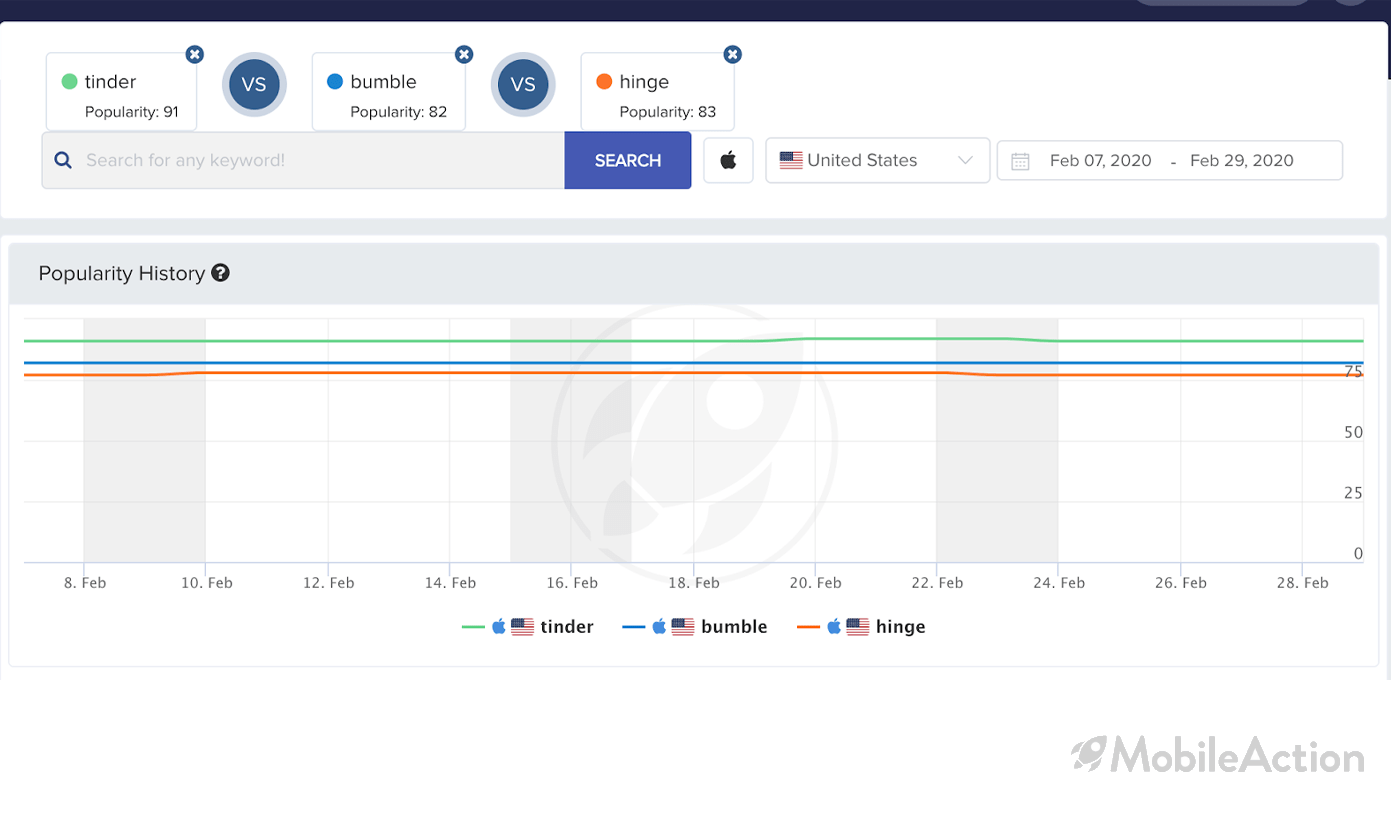Click the "75" y-axis label

[x=1353, y=372]
